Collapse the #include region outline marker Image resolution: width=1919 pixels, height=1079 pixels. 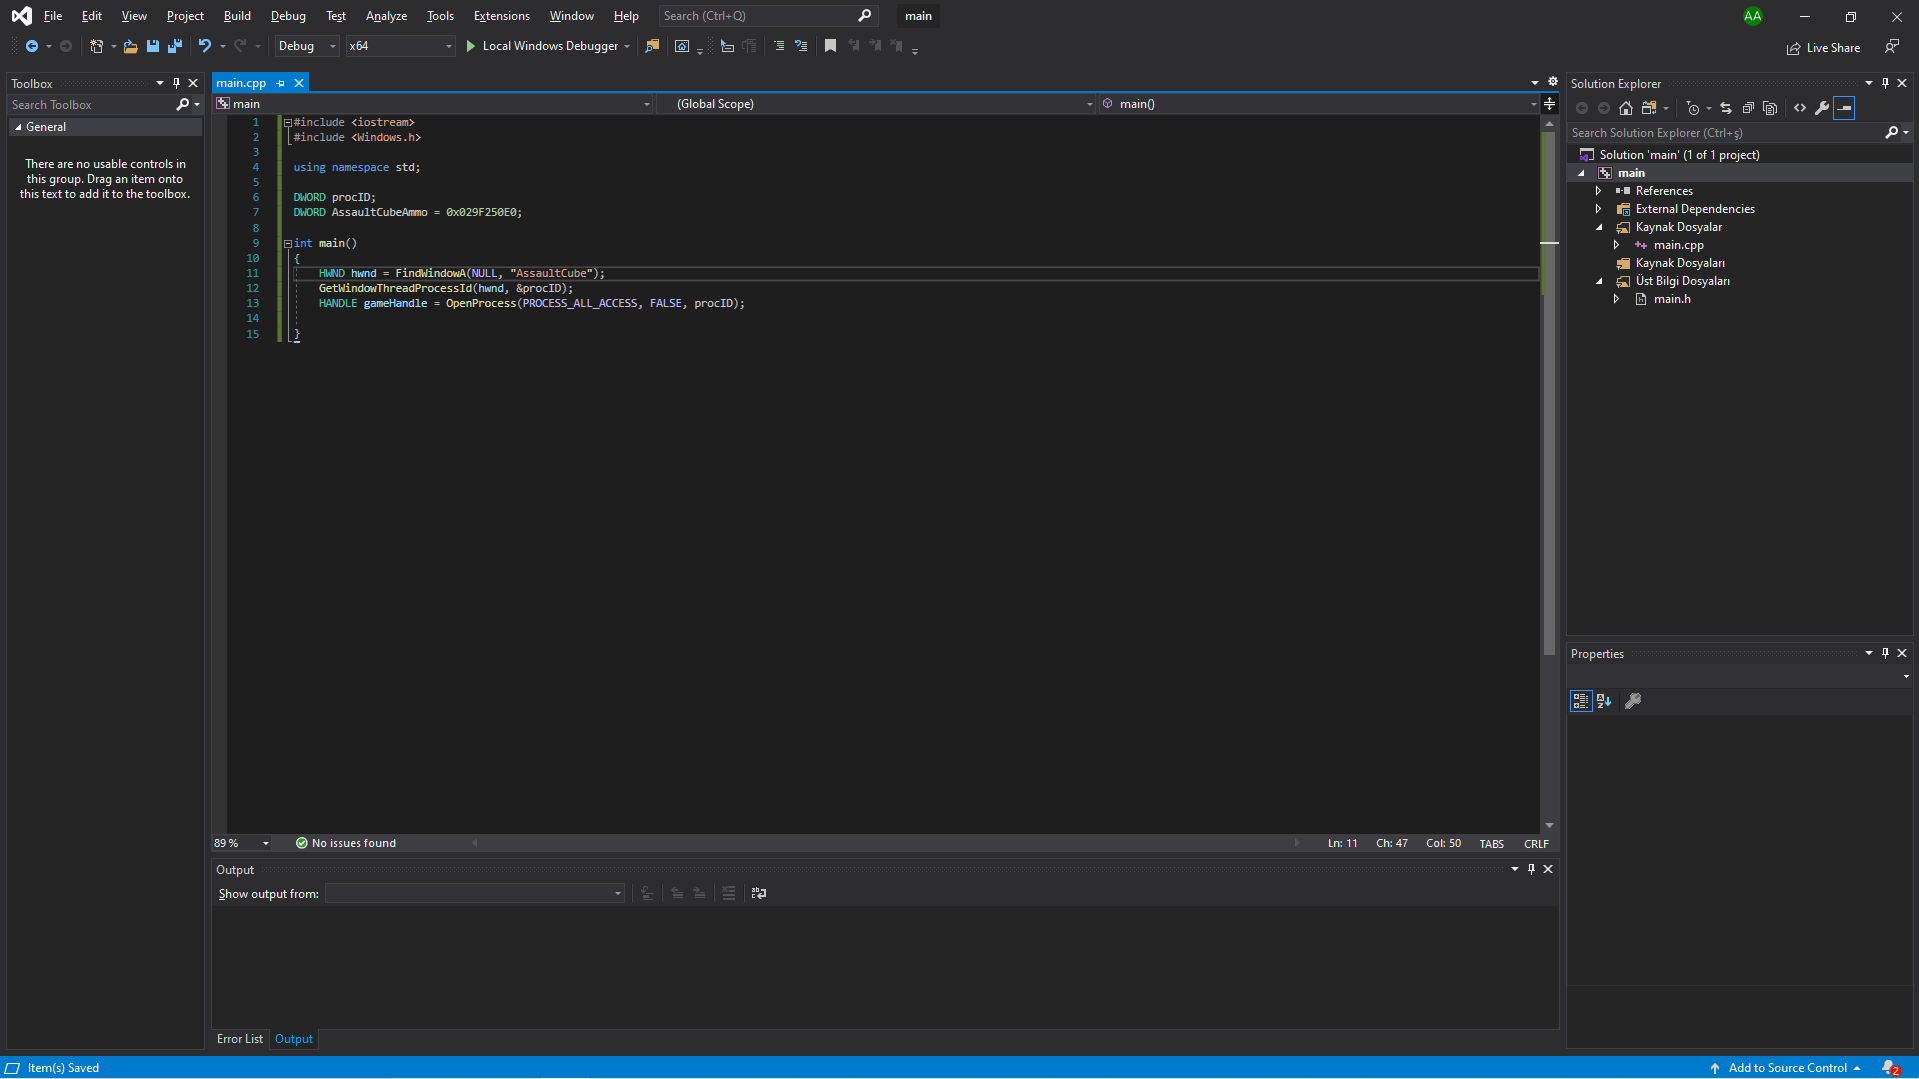point(288,122)
